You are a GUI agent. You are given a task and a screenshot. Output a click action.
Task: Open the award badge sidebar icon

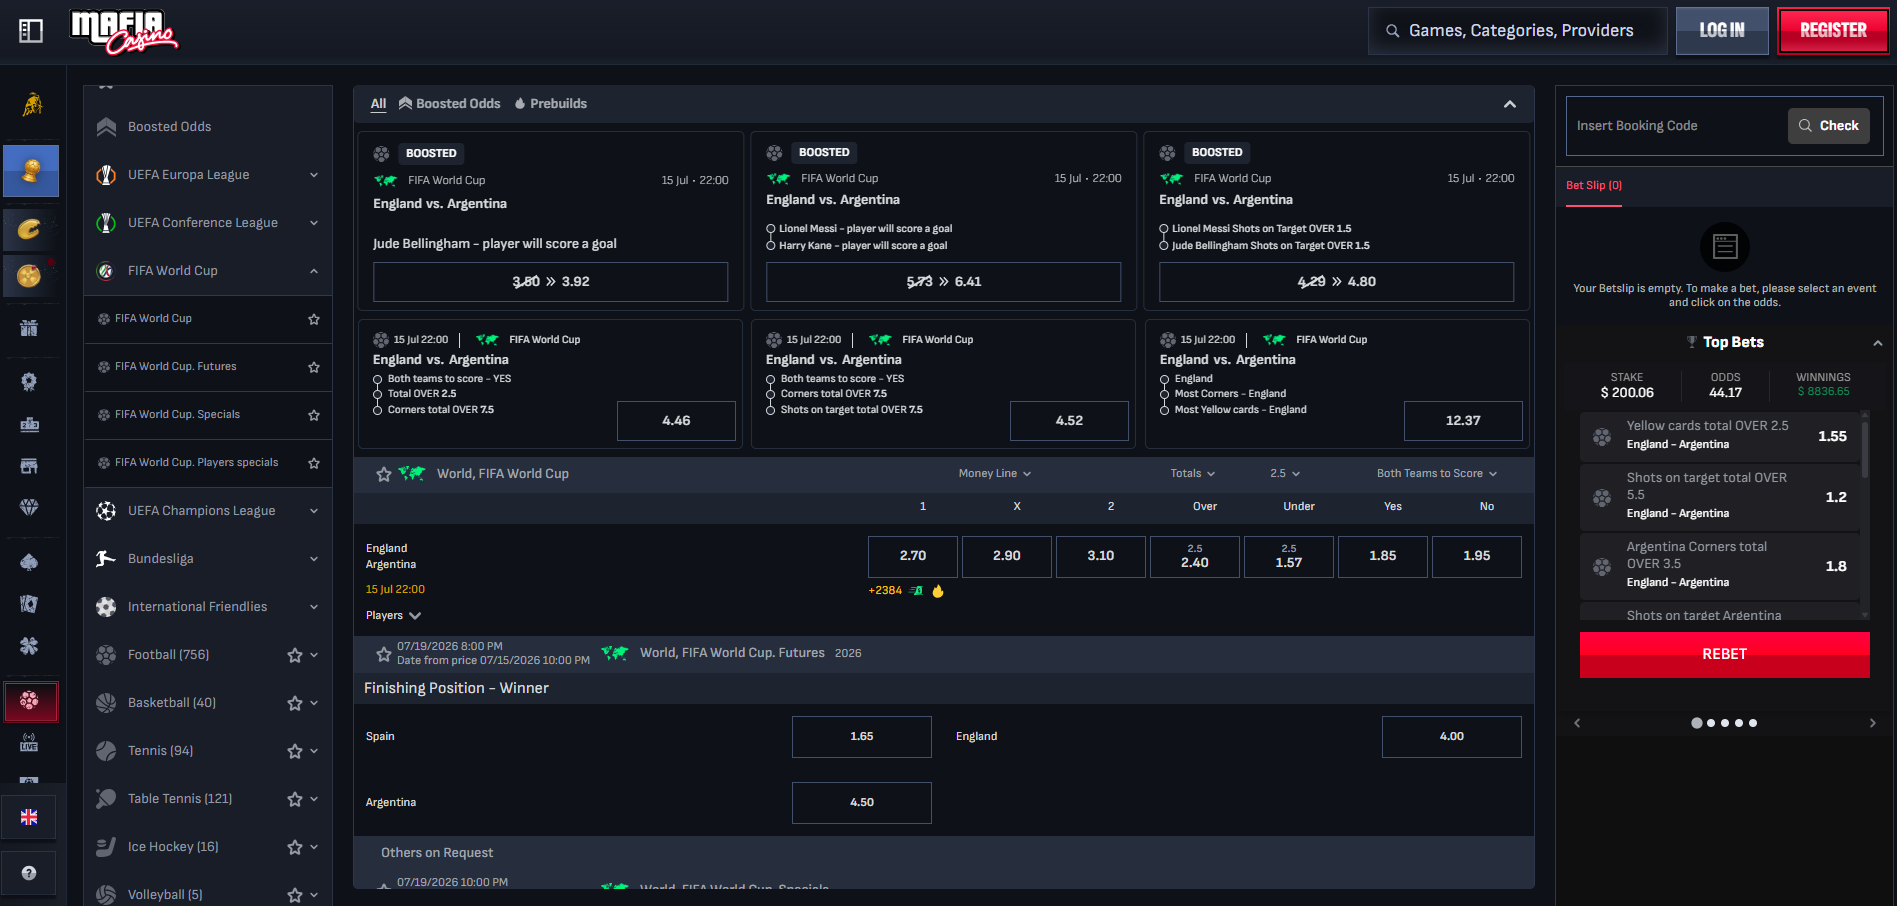point(29,382)
